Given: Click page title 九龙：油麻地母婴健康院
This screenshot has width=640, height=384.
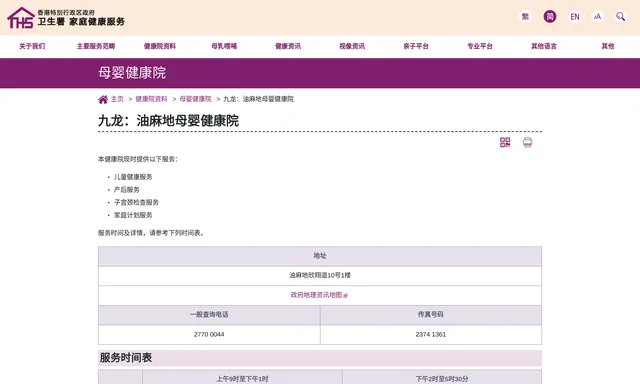Looking at the screenshot, I should pyautogui.click(x=168, y=121).
